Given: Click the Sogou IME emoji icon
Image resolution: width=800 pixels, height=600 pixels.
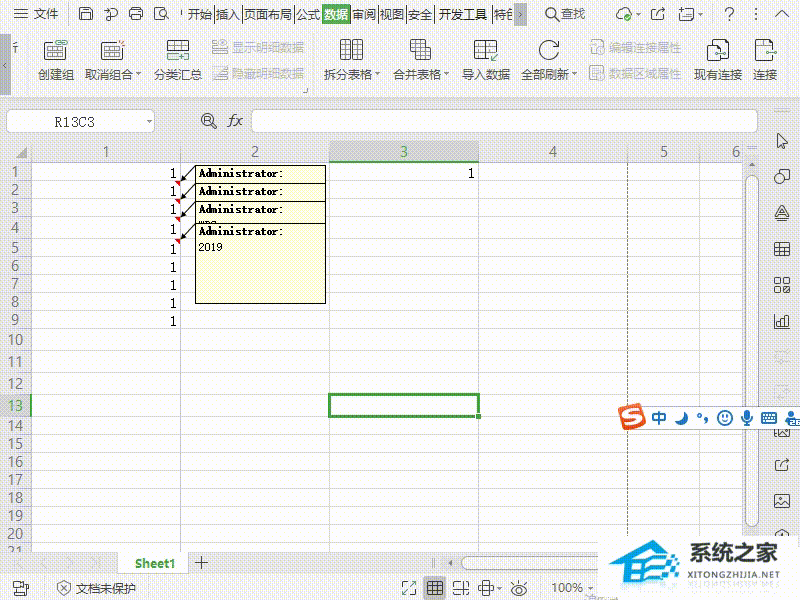Looking at the screenshot, I should (724, 418).
